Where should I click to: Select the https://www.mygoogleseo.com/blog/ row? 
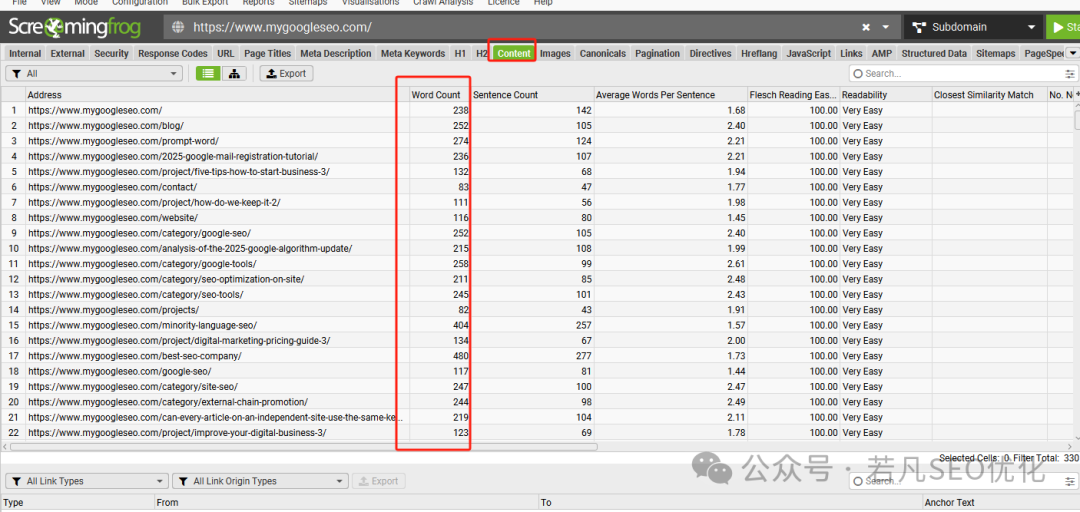tap(536, 125)
